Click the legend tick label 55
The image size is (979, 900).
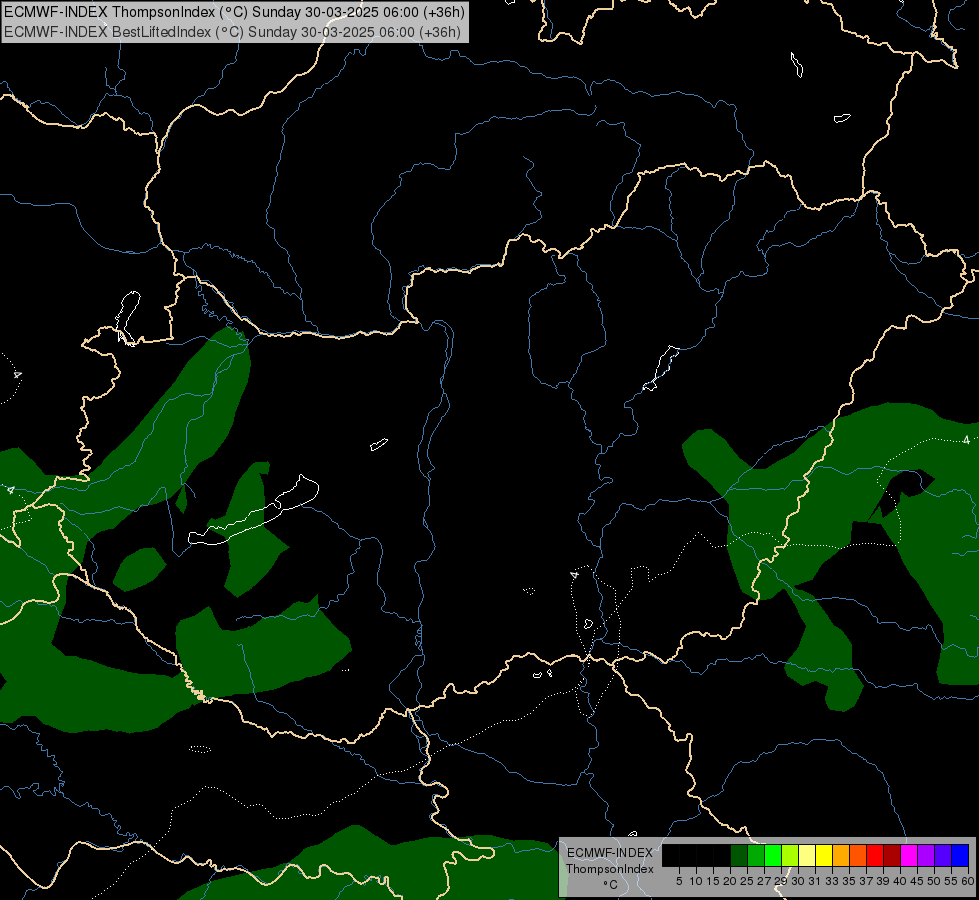pos(951,881)
